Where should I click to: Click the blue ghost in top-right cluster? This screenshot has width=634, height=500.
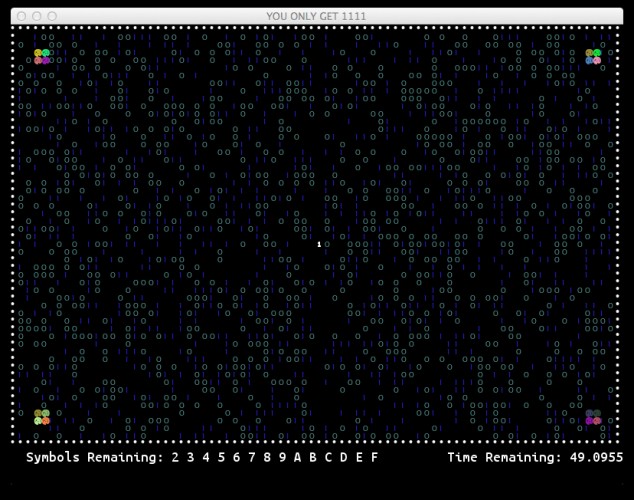[589, 60]
